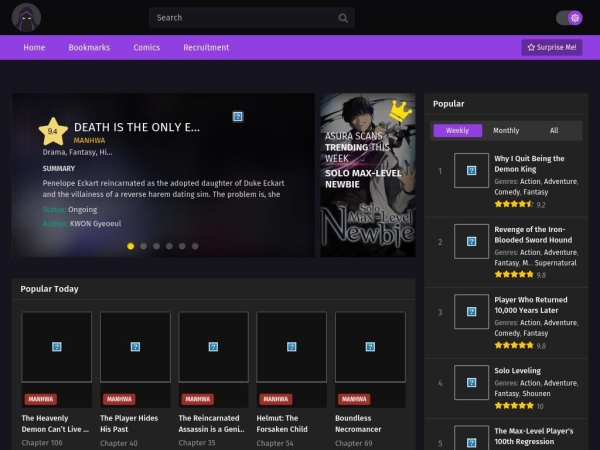600x450 pixels.
Task: Open Death Is The Only E... title
Action: (137, 127)
